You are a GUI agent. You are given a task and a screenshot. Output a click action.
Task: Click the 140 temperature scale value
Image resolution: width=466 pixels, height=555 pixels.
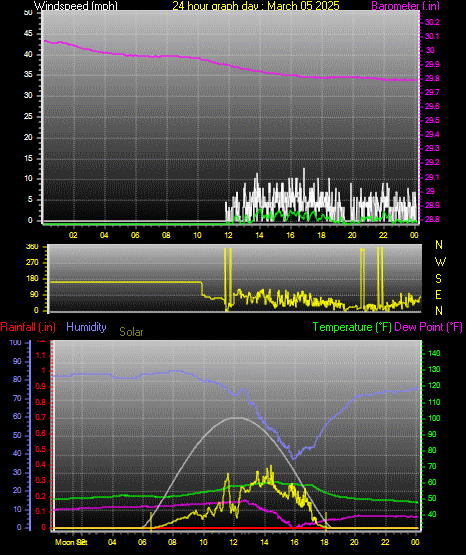tap(434, 353)
